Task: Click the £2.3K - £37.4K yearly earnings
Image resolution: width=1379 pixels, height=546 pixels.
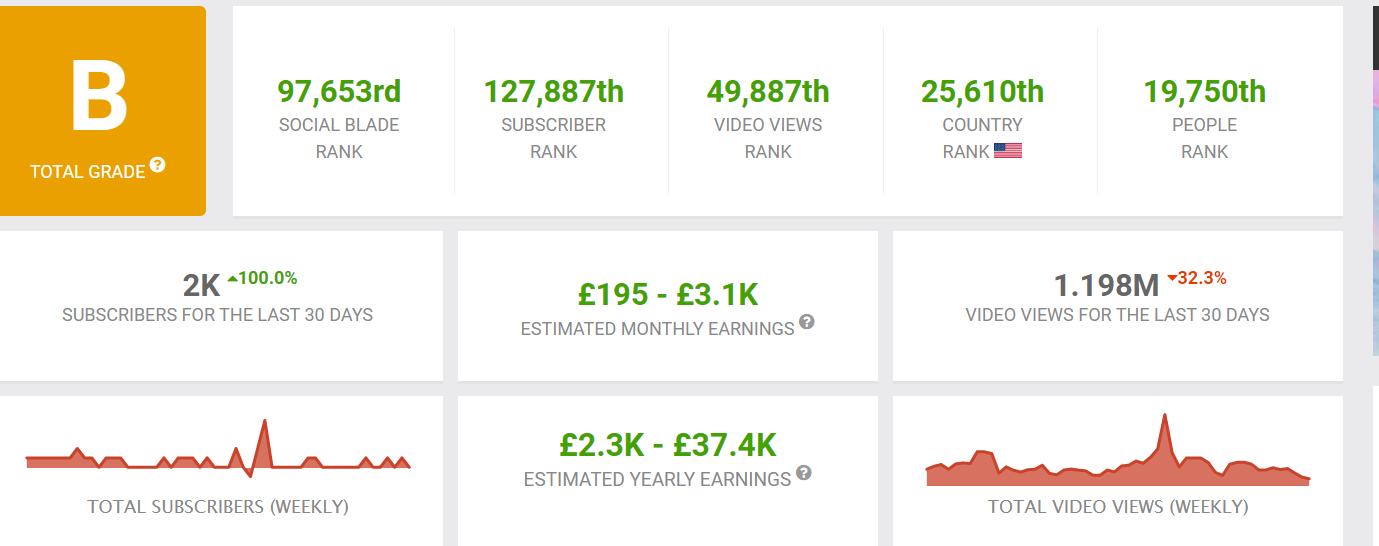Action: click(x=668, y=445)
